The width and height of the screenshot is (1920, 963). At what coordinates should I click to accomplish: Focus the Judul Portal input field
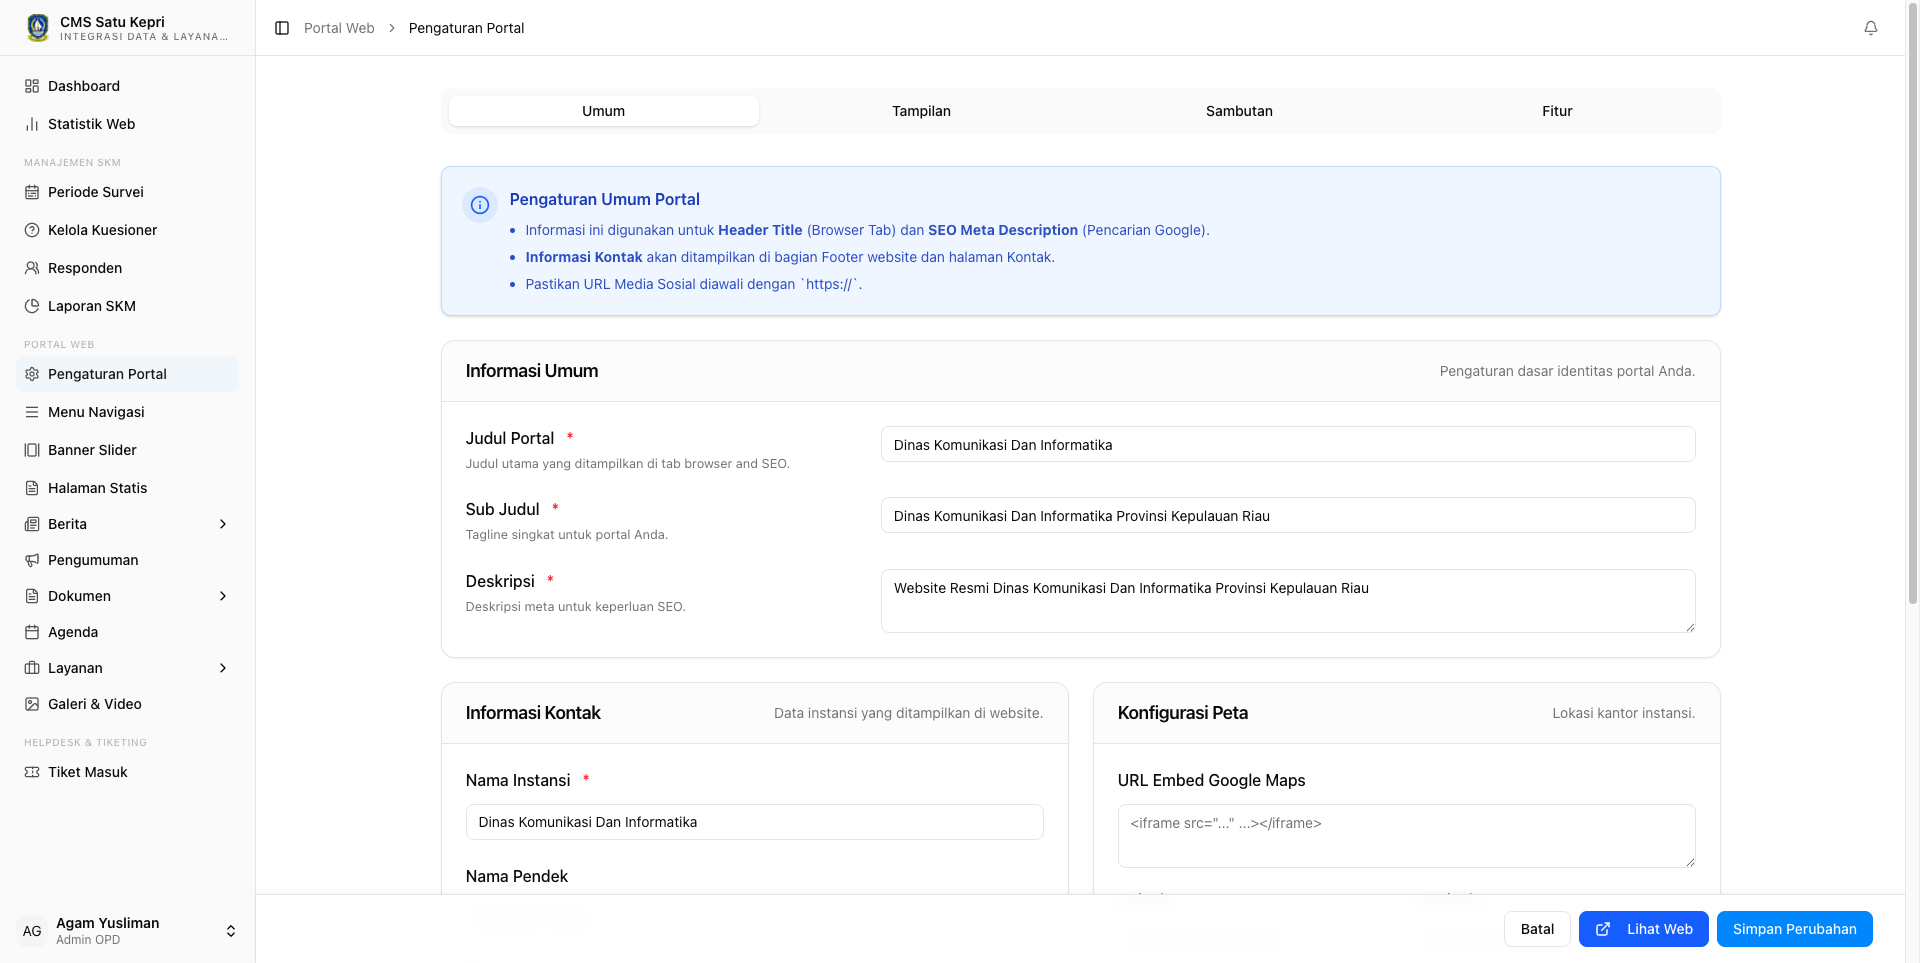(1288, 444)
